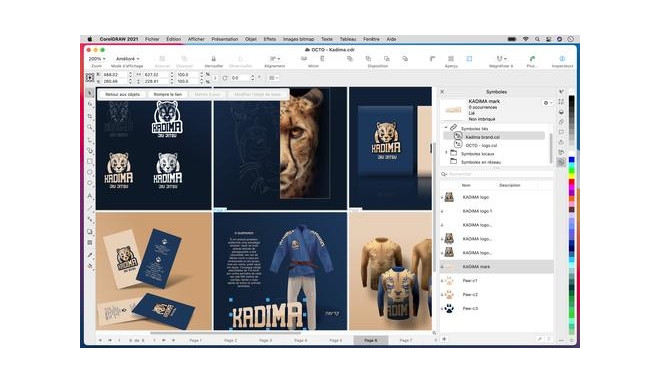Pick the blue swatch in the color palette
Image resolution: width=660 pixels, height=384 pixels.
point(572,160)
